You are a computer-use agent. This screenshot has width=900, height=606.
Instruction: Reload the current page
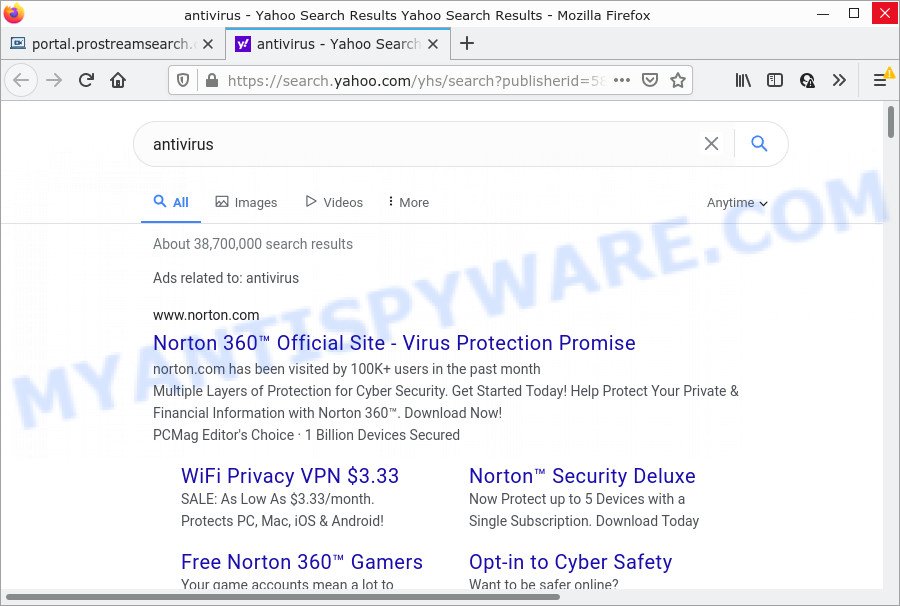click(x=86, y=80)
